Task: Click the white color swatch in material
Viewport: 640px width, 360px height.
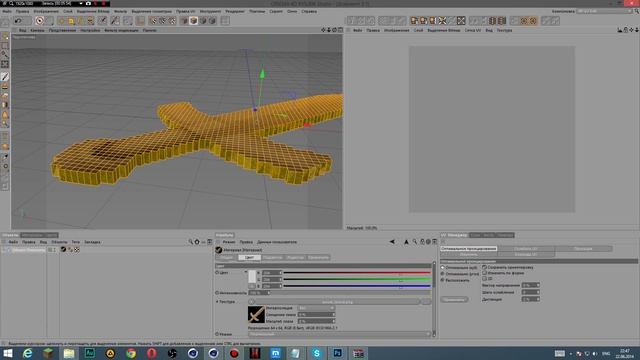Action: 252,276
